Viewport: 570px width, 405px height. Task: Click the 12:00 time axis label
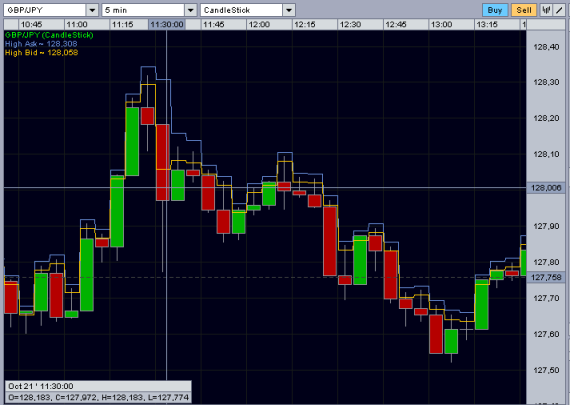click(x=259, y=25)
